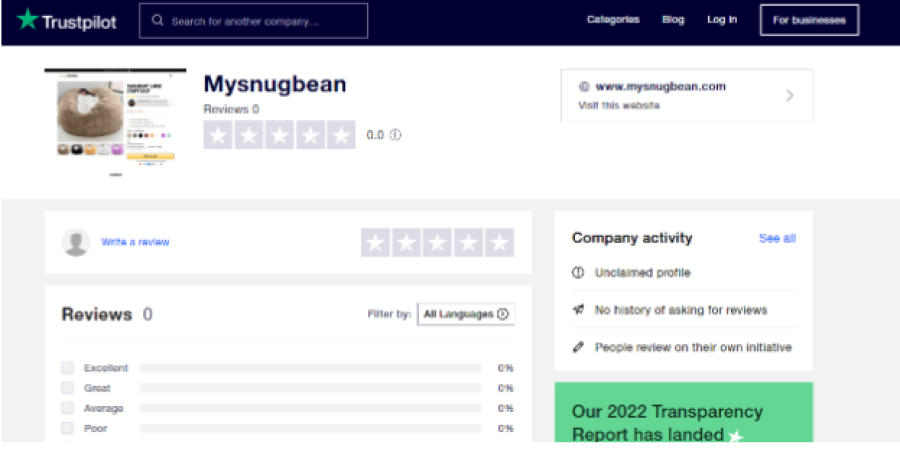Viewport: 900px width, 461px height.
Task: Tick the Poor filter checkbox
Action: click(x=68, y=428)
